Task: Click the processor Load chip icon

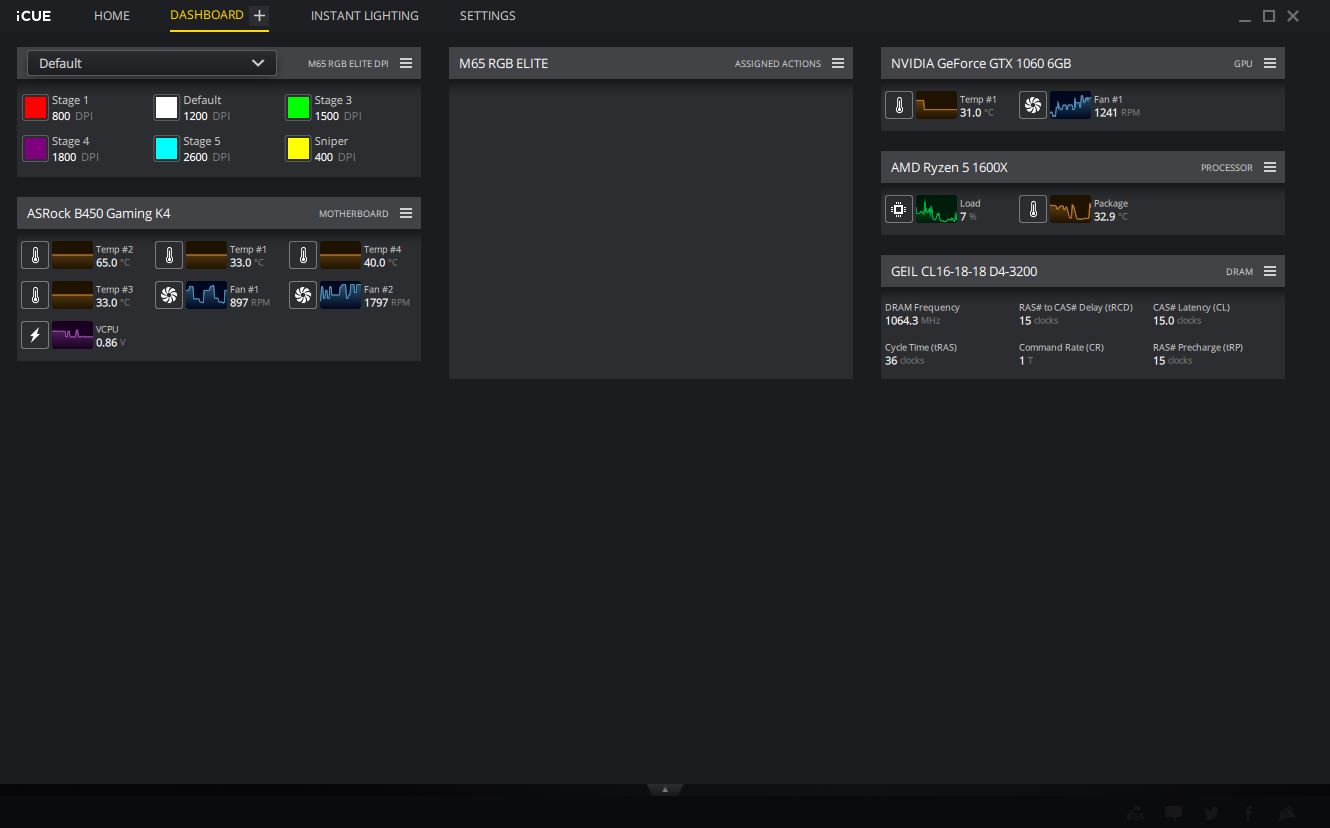Action: [x=899, y=209]
